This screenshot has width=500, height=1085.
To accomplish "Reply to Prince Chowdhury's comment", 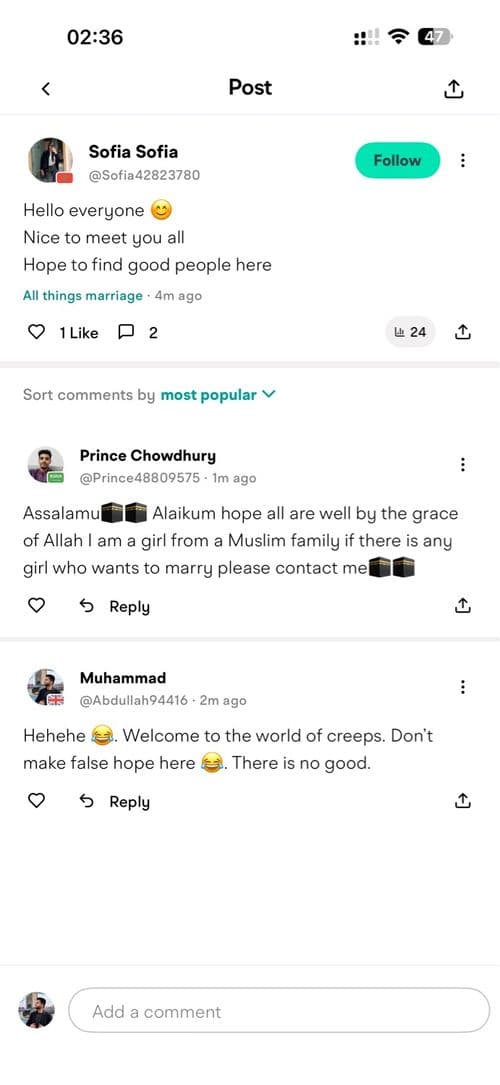I will click(115, 607).
